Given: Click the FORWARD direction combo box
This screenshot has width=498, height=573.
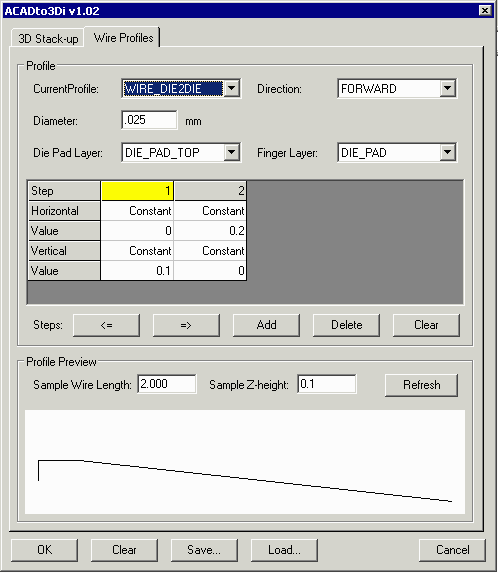Looking at the screenshot, I should click(x=397, y=89).
